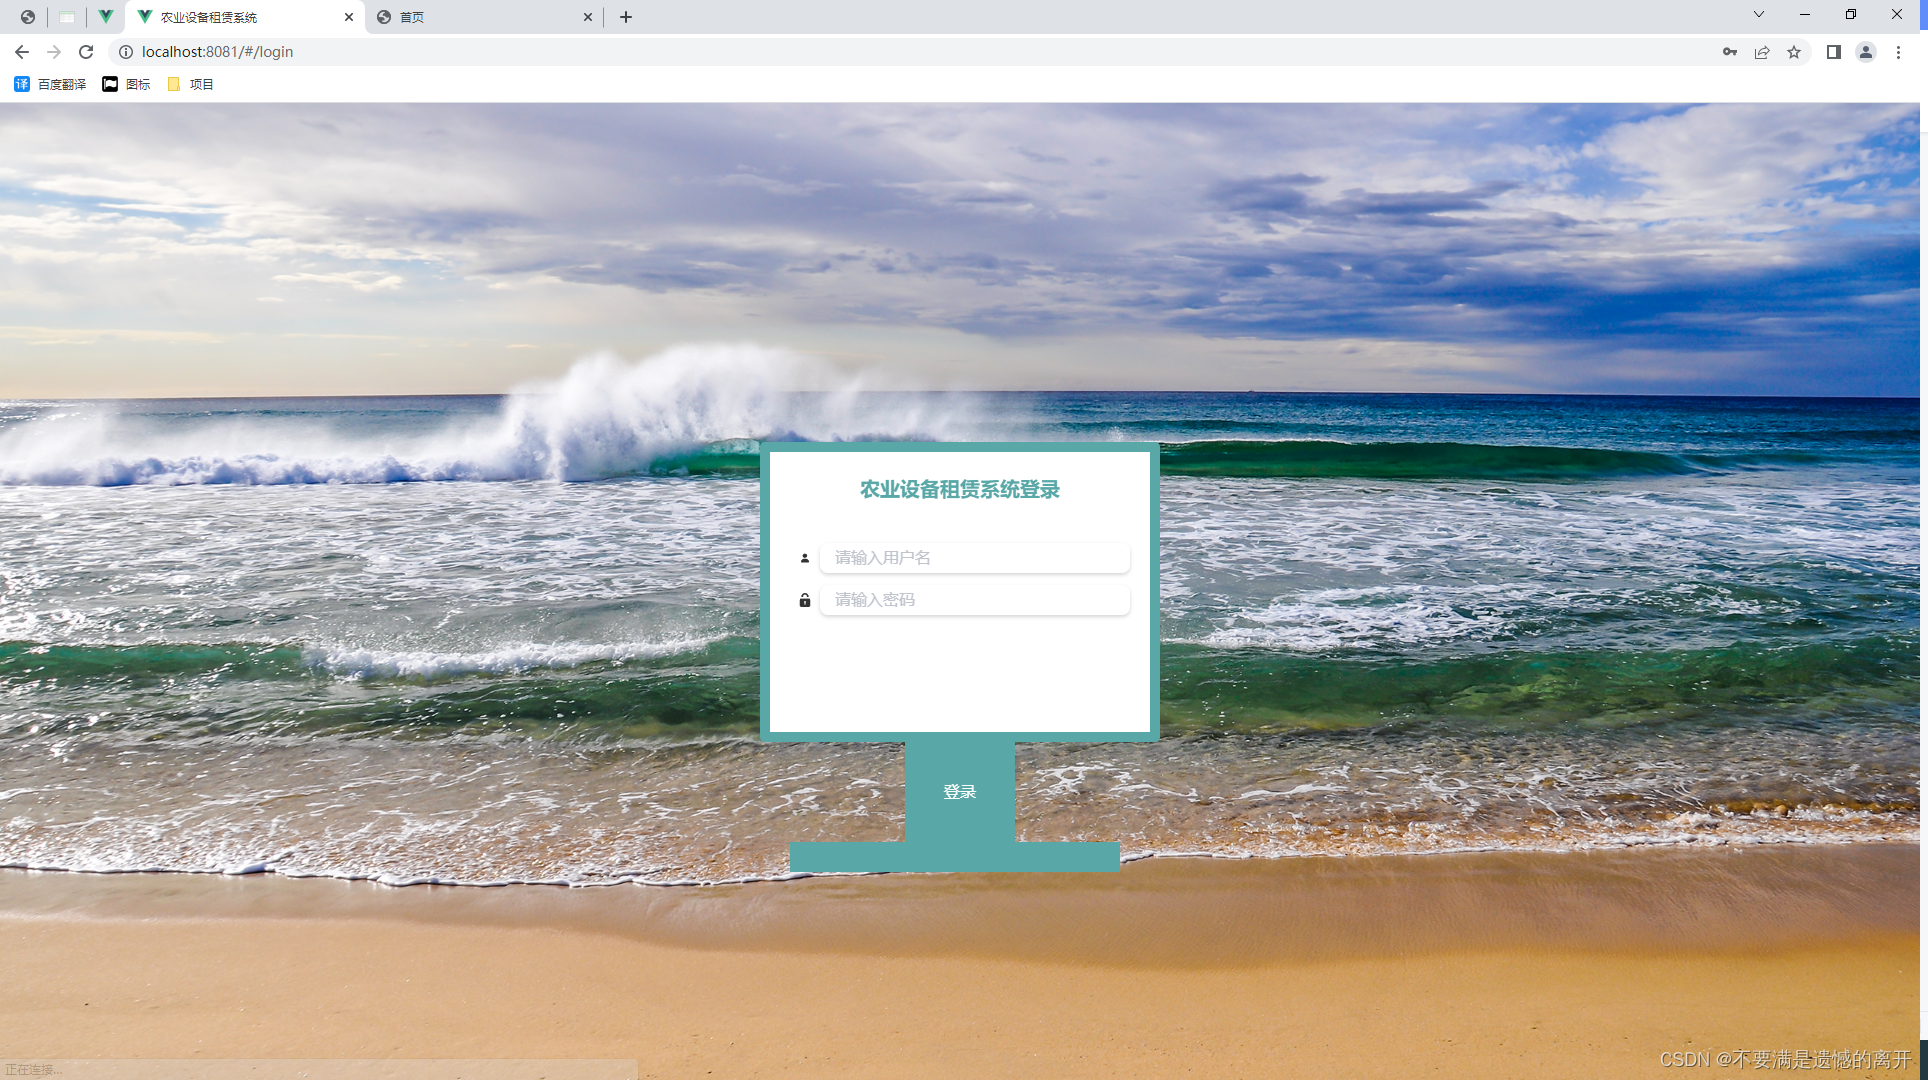The height and width of the screenshot is (1080, 1928).
Task: Open Chrome three-dot menu
Action: [x=1898, y=52]
